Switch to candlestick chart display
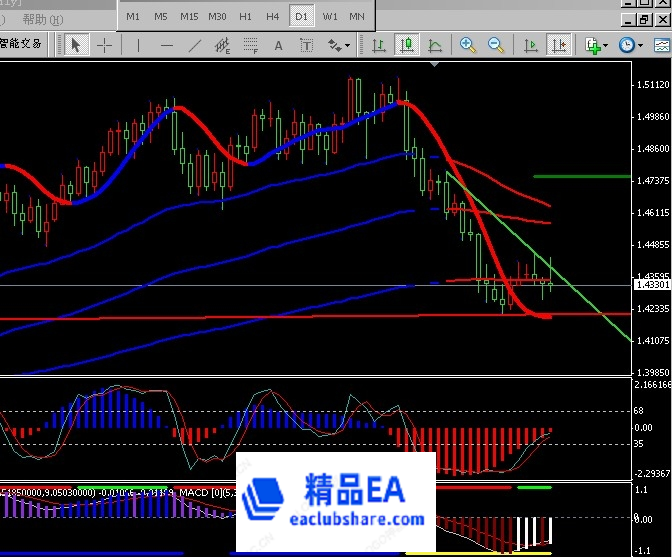672x557 pixels. pyautogui.click(x=407, y=45)
